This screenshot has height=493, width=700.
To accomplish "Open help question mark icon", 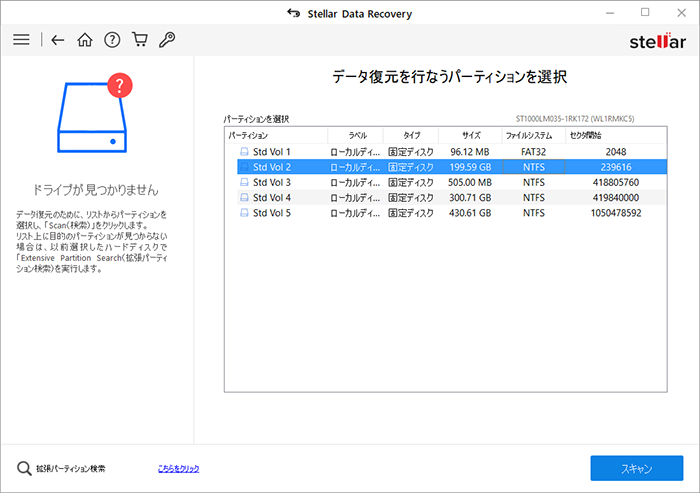I will coord(112,40).
